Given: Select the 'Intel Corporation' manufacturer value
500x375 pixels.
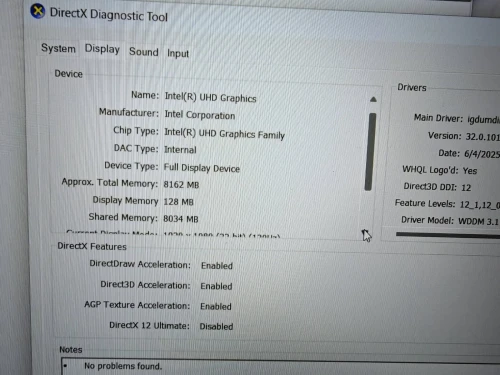Looking at the screenshot, I should pos(200,115).
